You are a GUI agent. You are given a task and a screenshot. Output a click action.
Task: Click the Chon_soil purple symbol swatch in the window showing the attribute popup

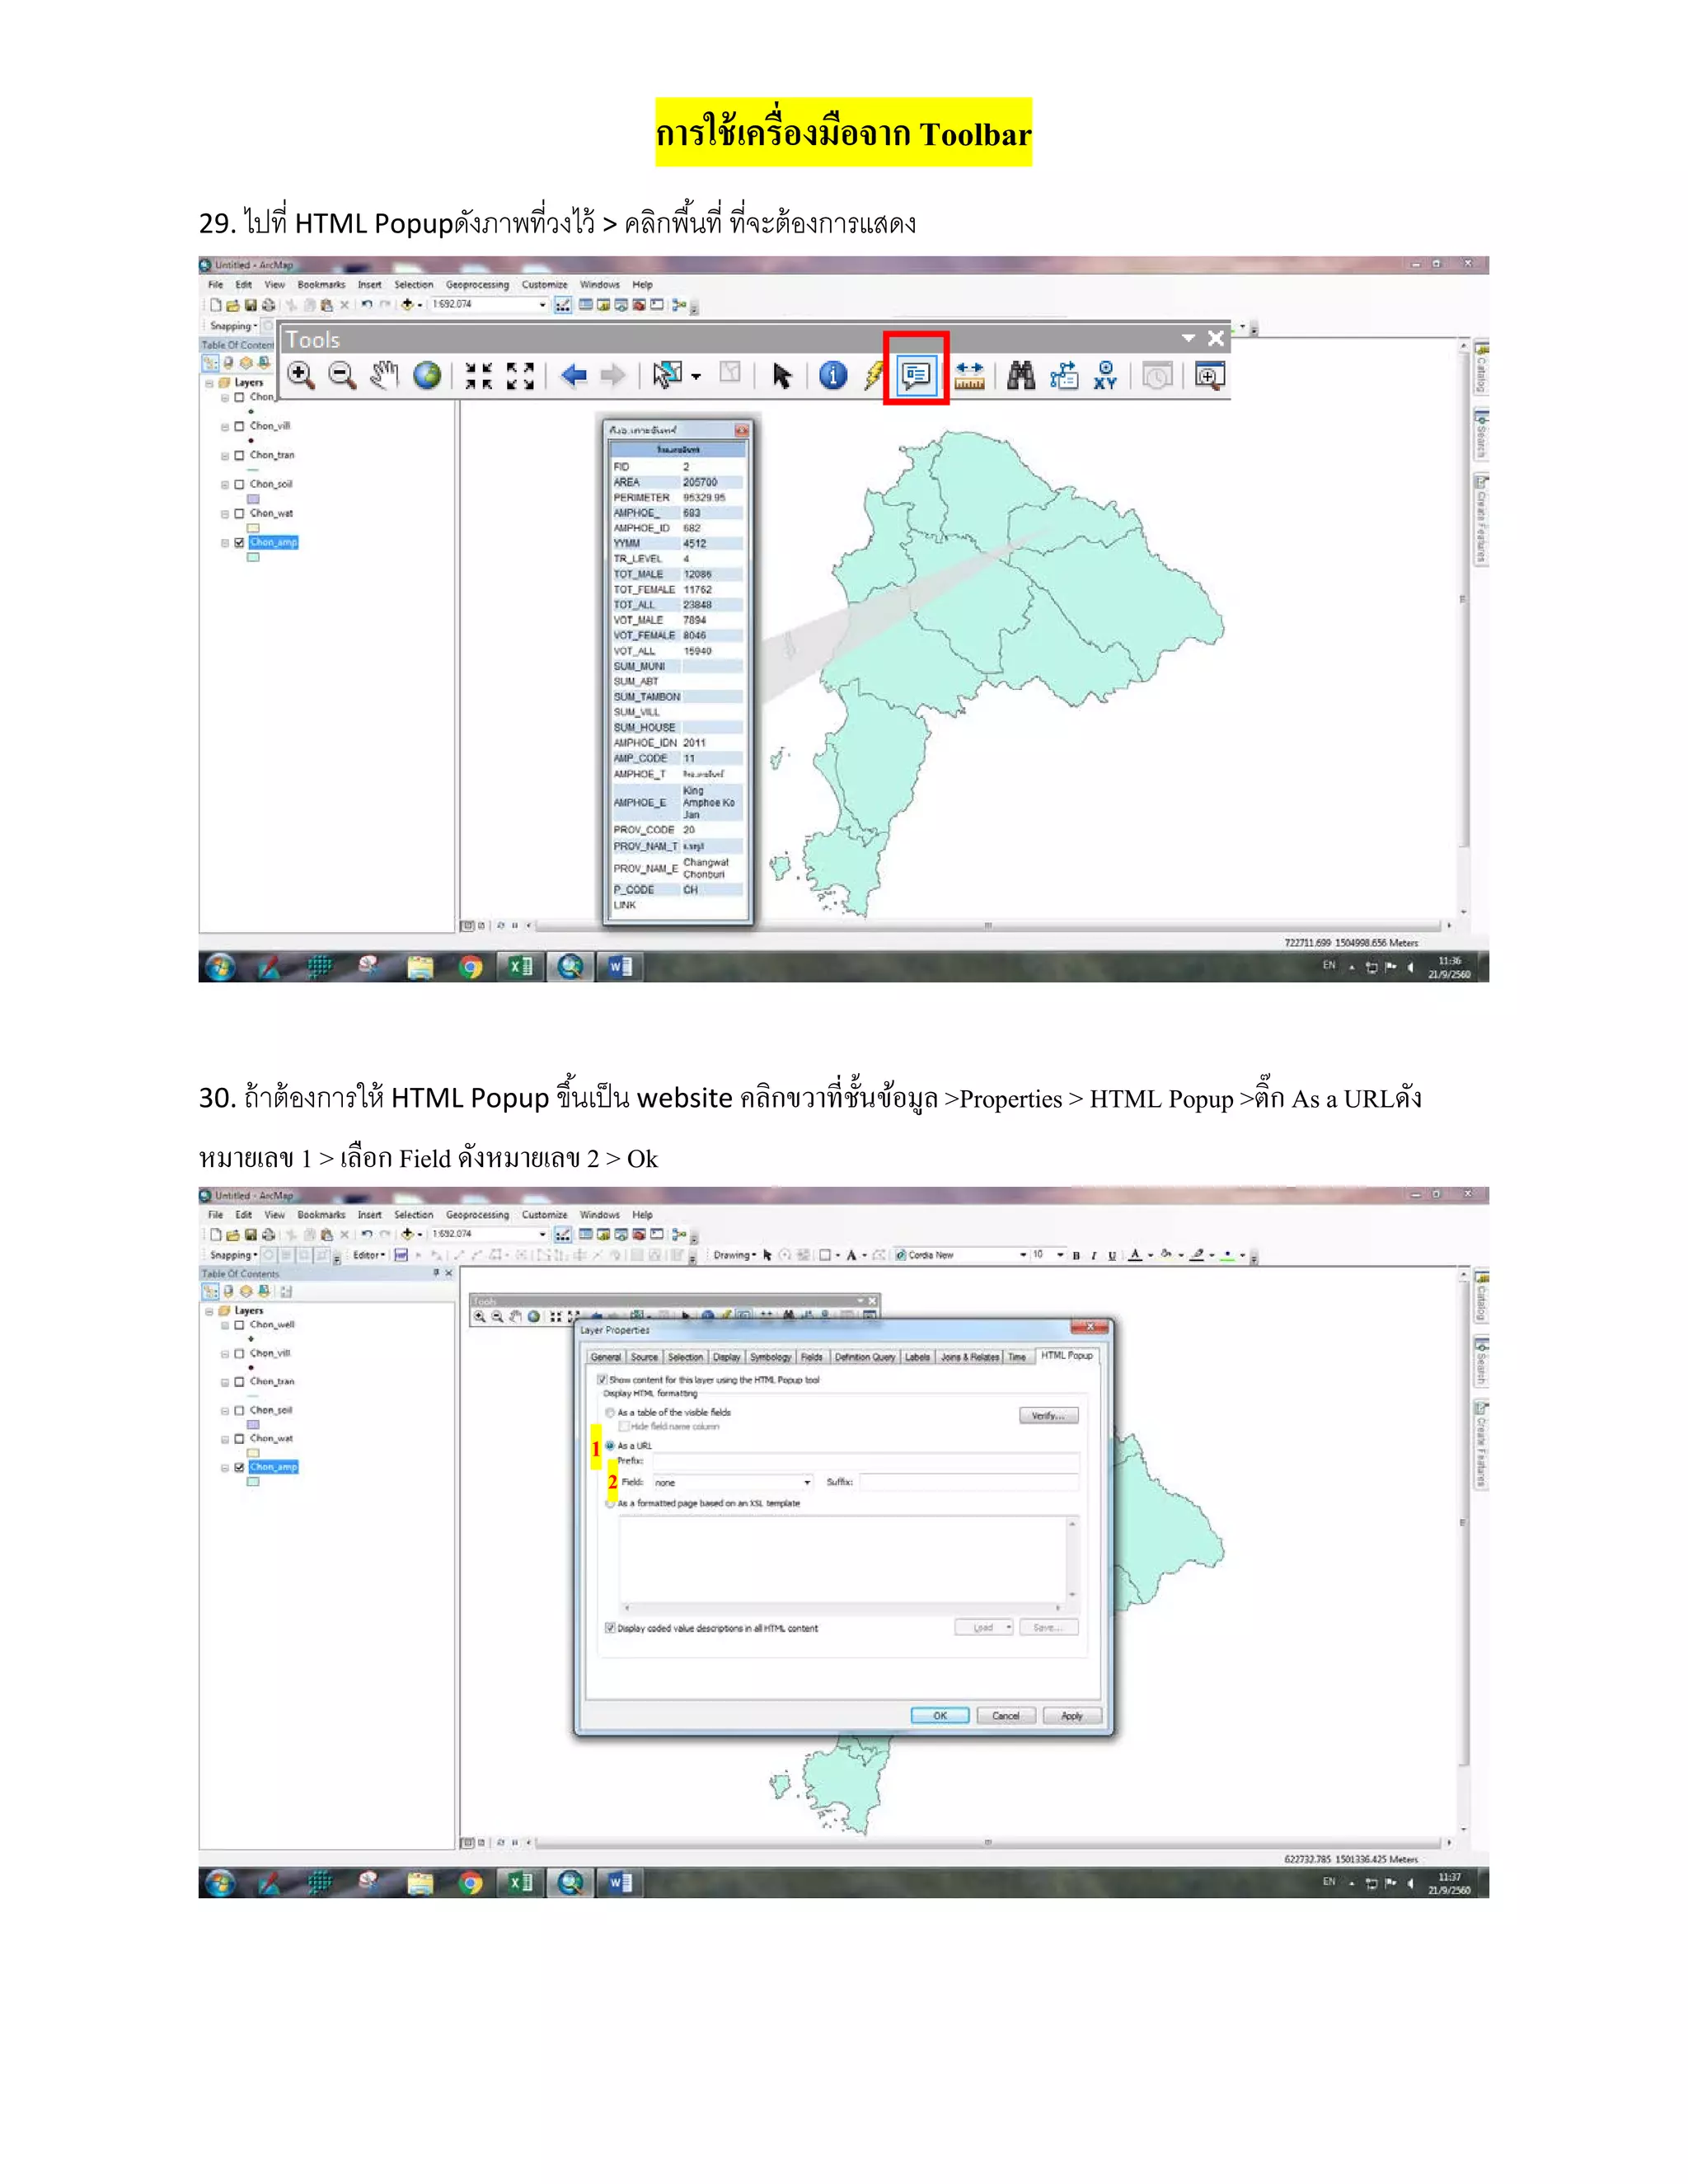(x=254, y=499)
